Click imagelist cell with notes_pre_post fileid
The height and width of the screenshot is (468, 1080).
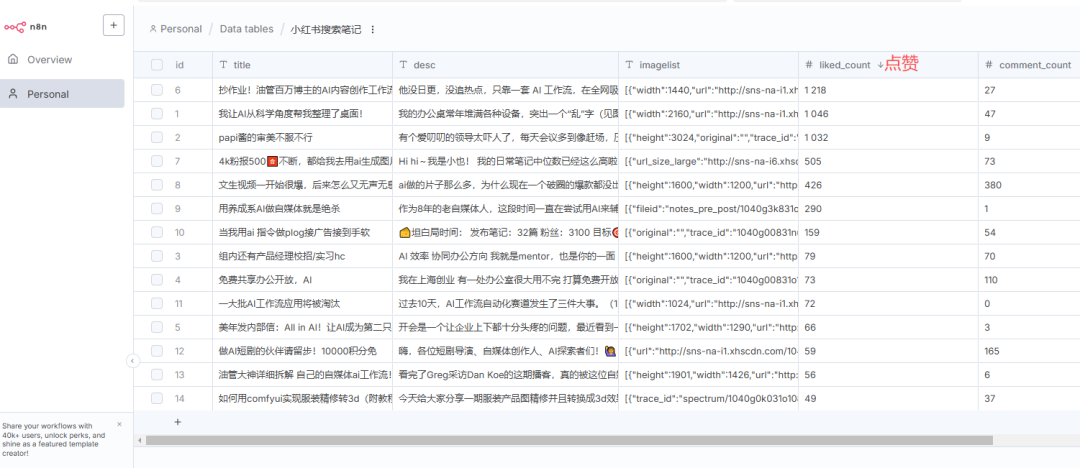708,208
